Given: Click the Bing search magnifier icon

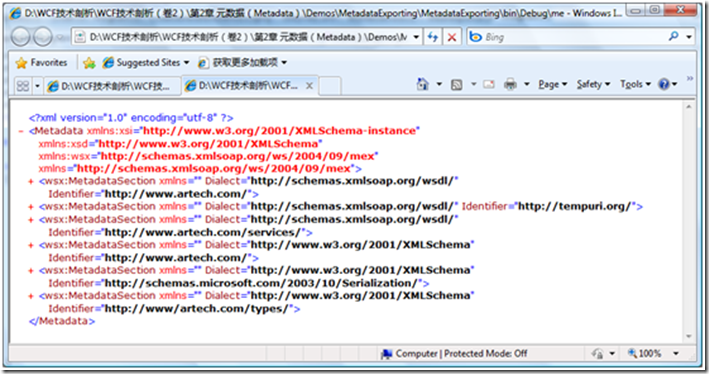Looking at the screenshot, I should [x=673, y=37].
